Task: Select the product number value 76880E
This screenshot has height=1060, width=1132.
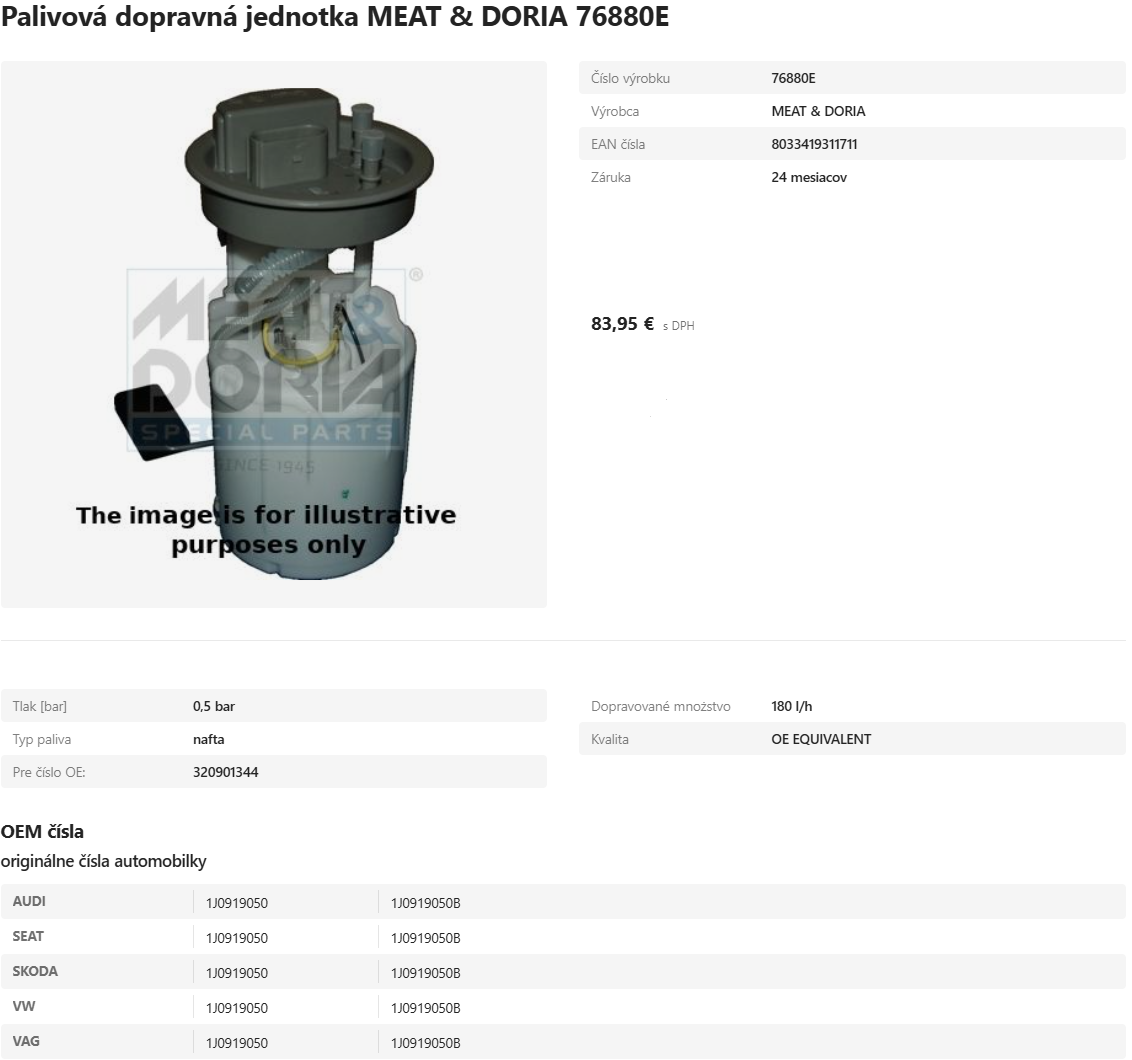Action: coord(793,78)
